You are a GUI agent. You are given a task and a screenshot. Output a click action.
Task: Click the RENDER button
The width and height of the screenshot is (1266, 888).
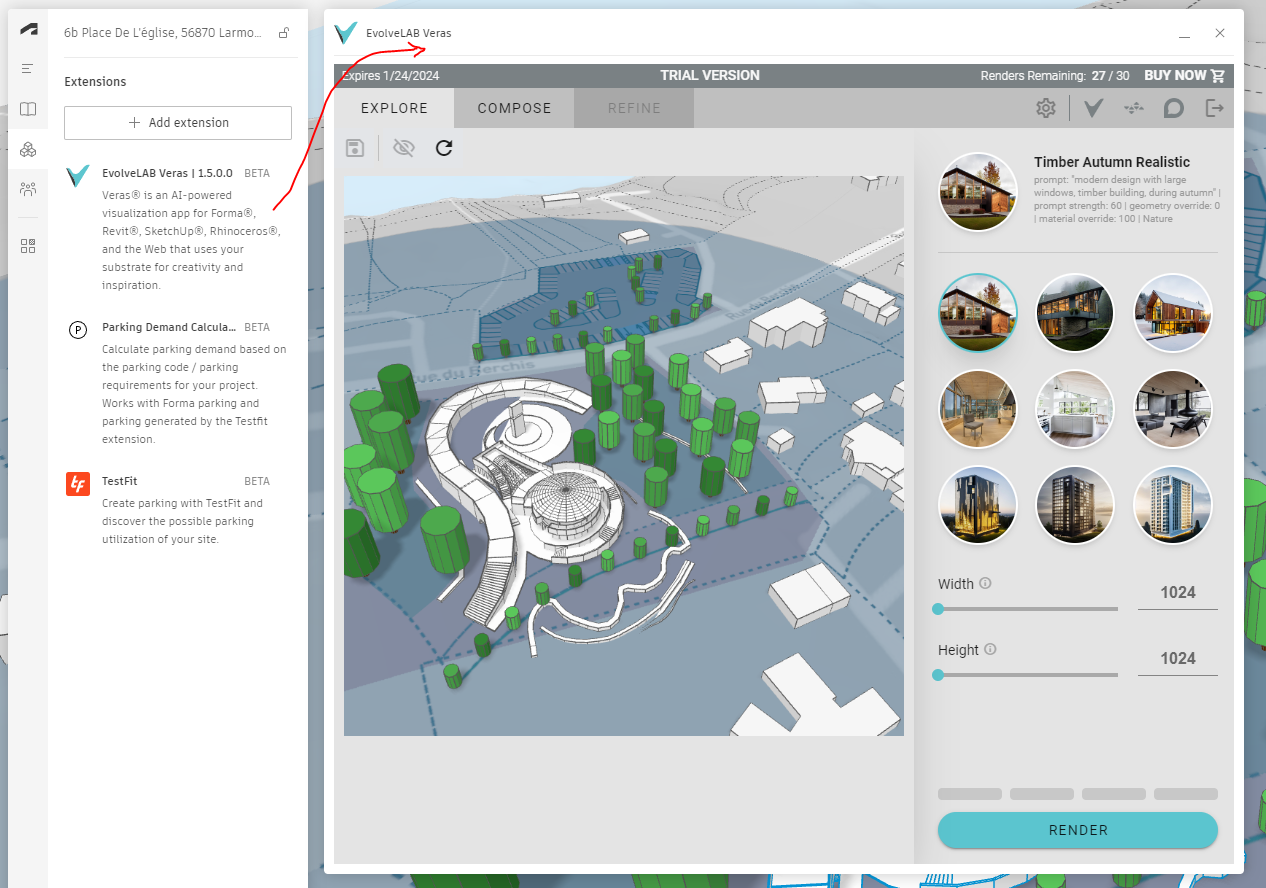click(1078, 830)
